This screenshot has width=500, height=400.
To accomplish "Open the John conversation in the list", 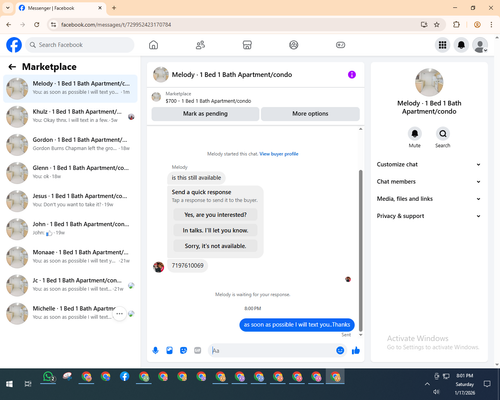I will tap(70, 229).
